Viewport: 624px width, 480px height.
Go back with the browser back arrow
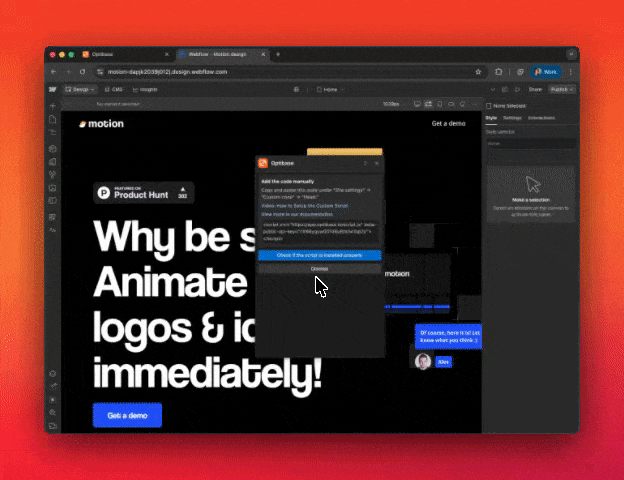point(54,72)
